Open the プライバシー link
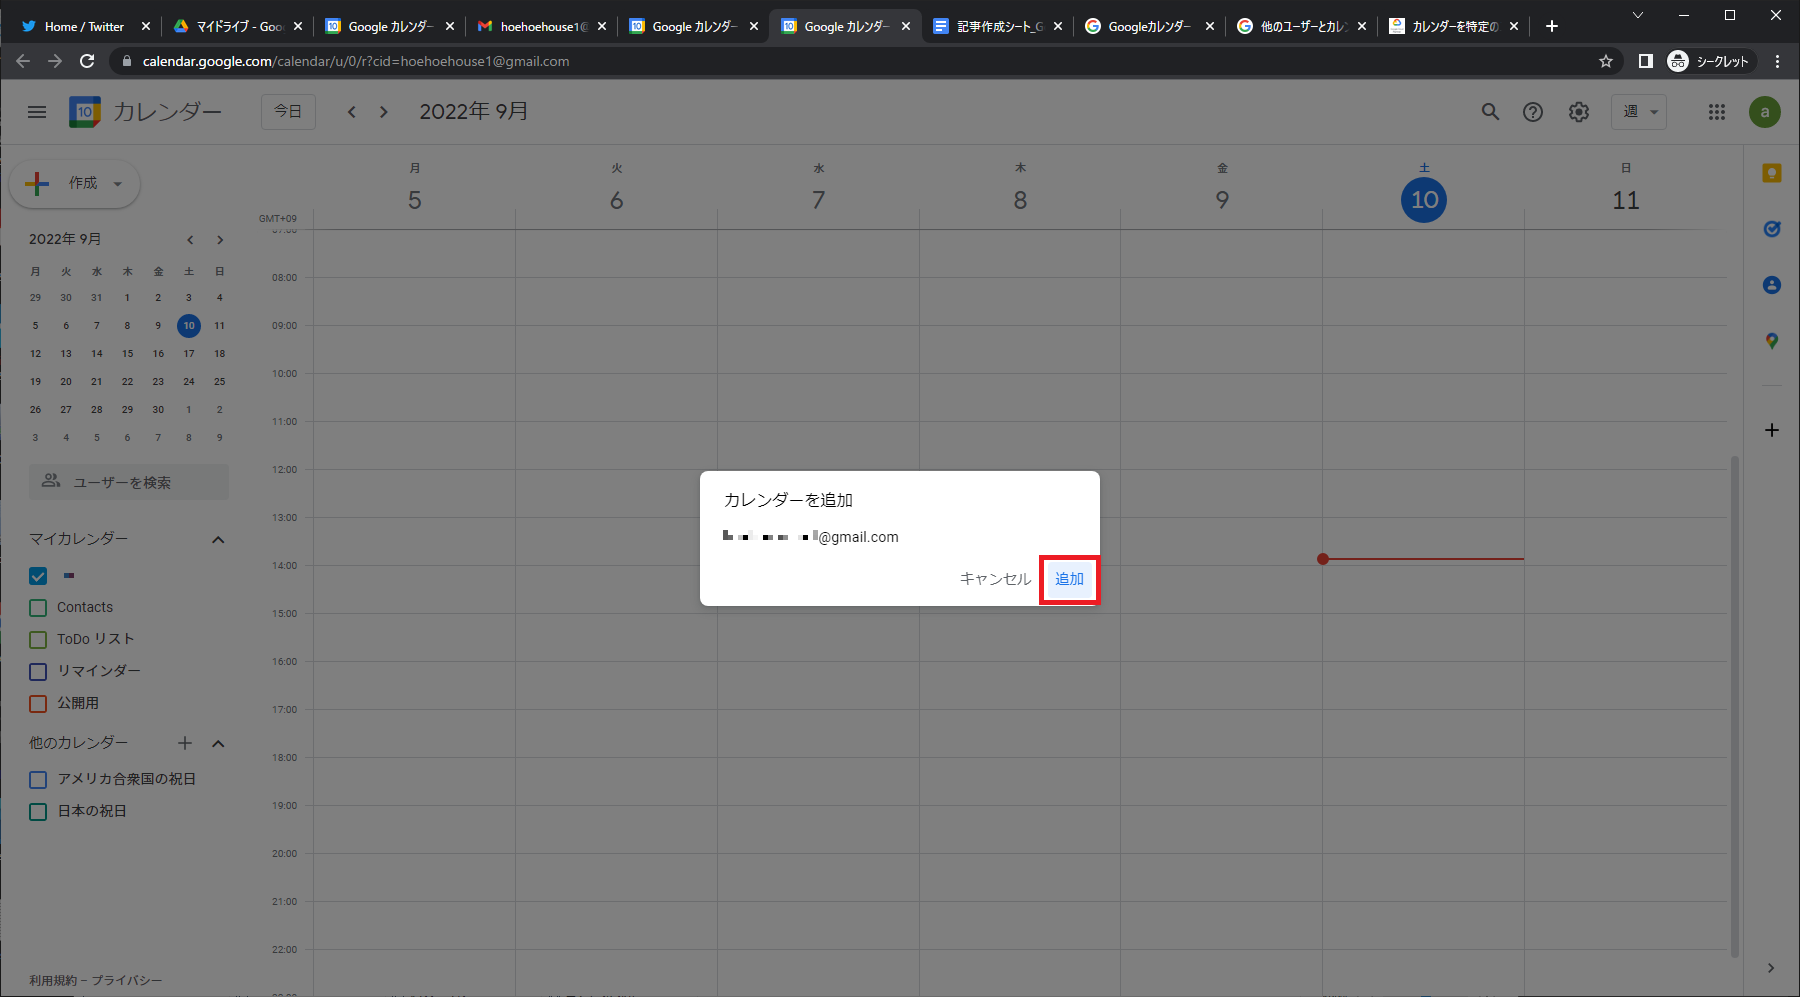1800x997 pixels. click(x=127, y=981)
